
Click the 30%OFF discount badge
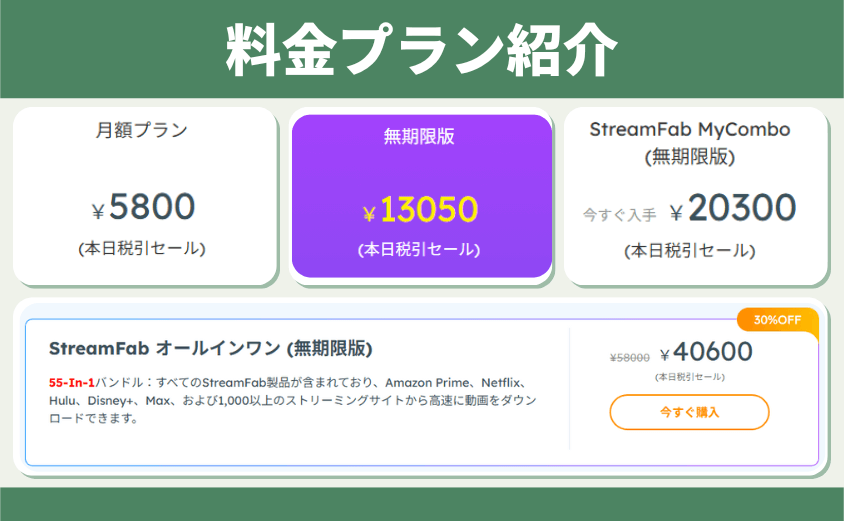click(x=777, y=321)
